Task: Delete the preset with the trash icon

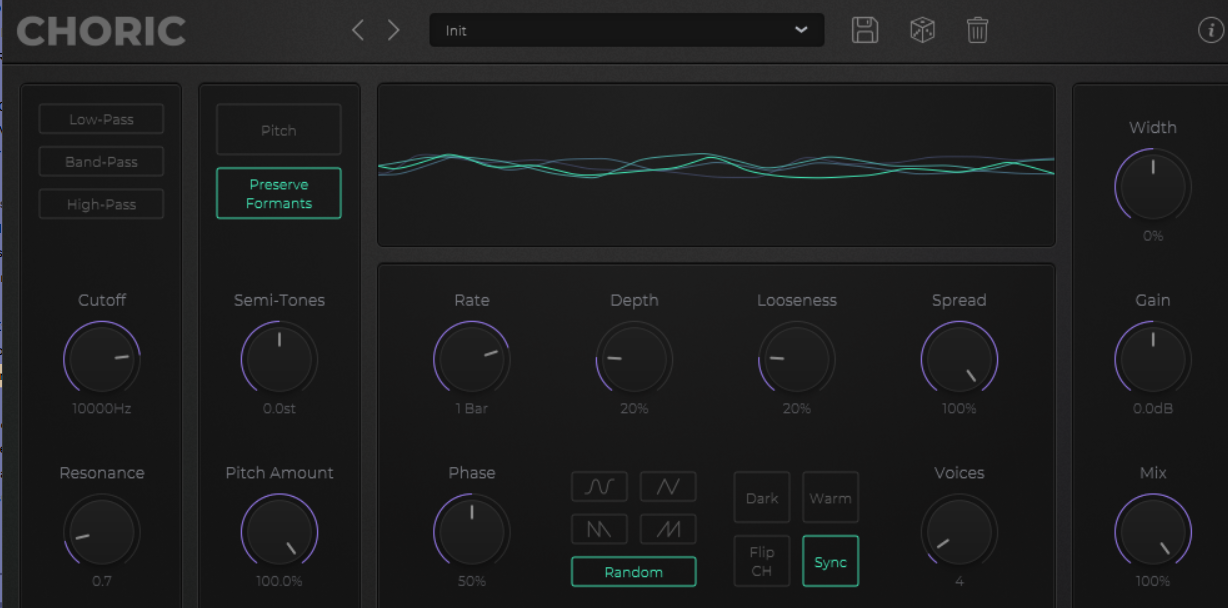Action: pos(978,30)
